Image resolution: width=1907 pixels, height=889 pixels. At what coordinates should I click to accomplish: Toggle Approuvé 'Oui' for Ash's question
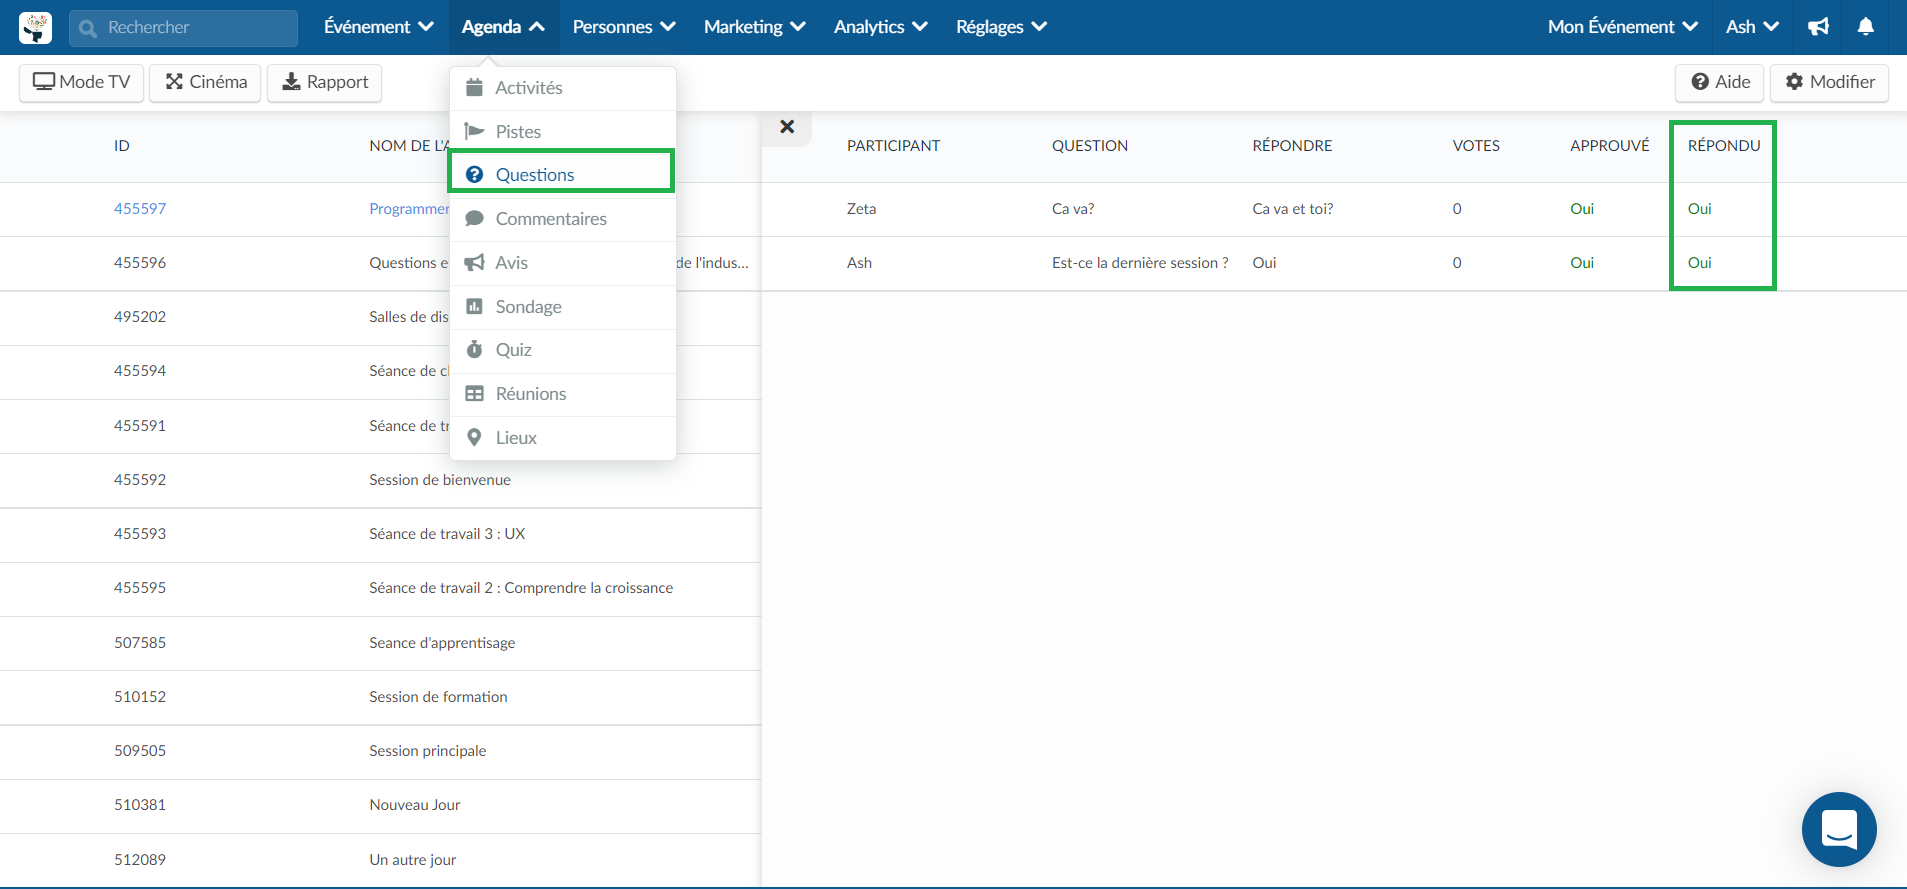click(1582, 263)
